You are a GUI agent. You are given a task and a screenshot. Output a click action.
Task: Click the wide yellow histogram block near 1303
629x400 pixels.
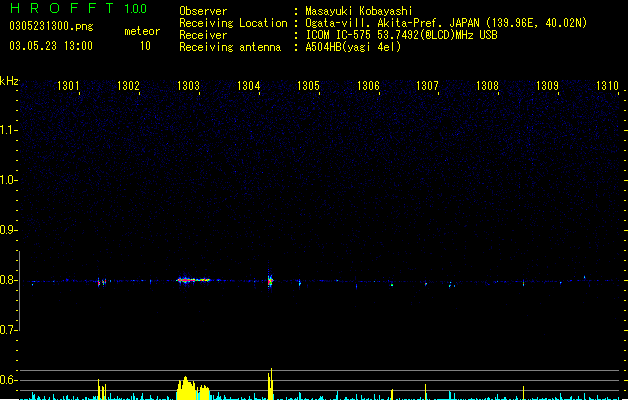(x=193, y=388)
